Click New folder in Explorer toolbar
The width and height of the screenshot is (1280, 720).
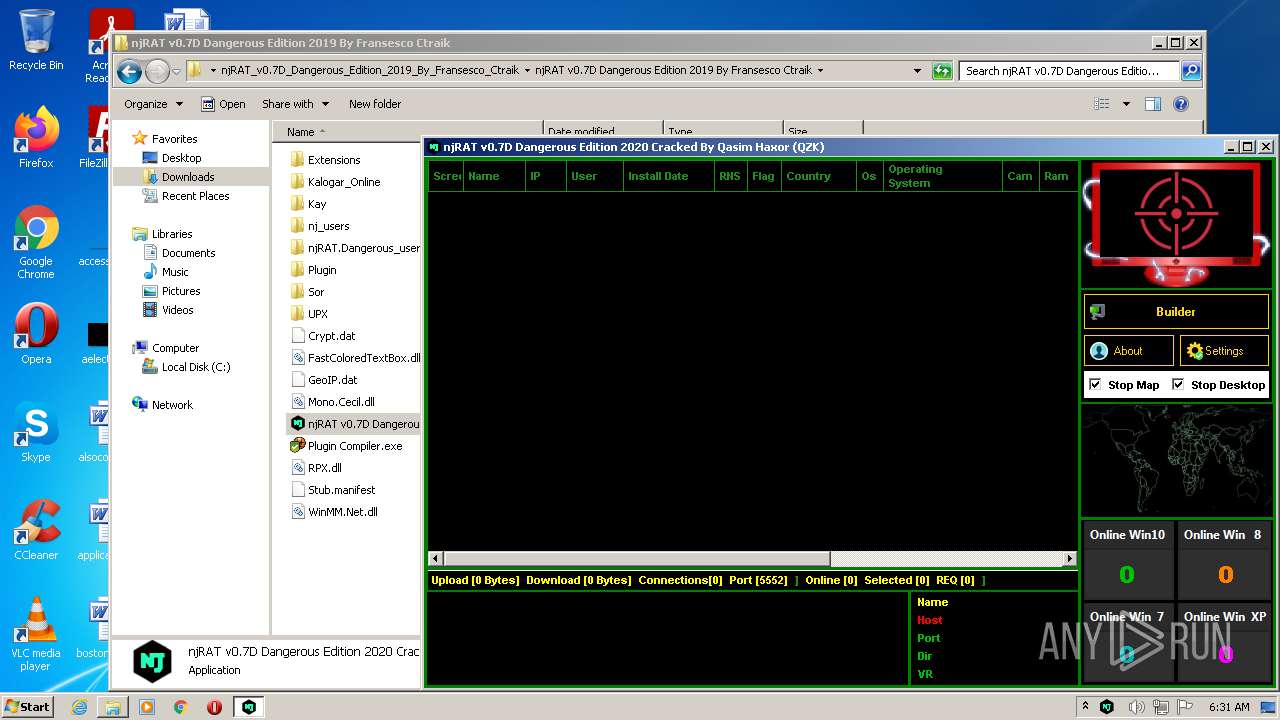click(375, 104)
